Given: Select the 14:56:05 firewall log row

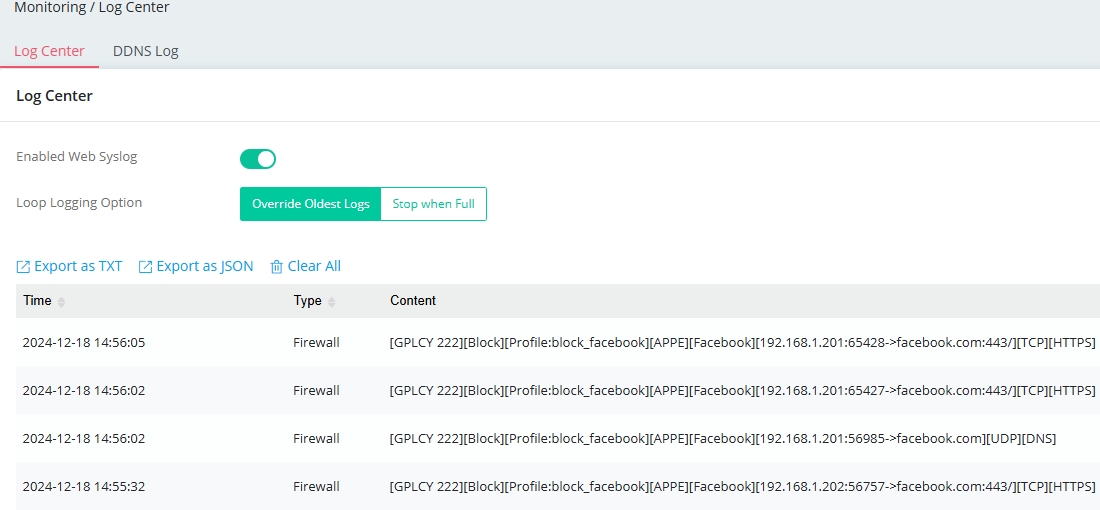Looking at the screenshot, I should pyautogui.click(x=558, y=342).
